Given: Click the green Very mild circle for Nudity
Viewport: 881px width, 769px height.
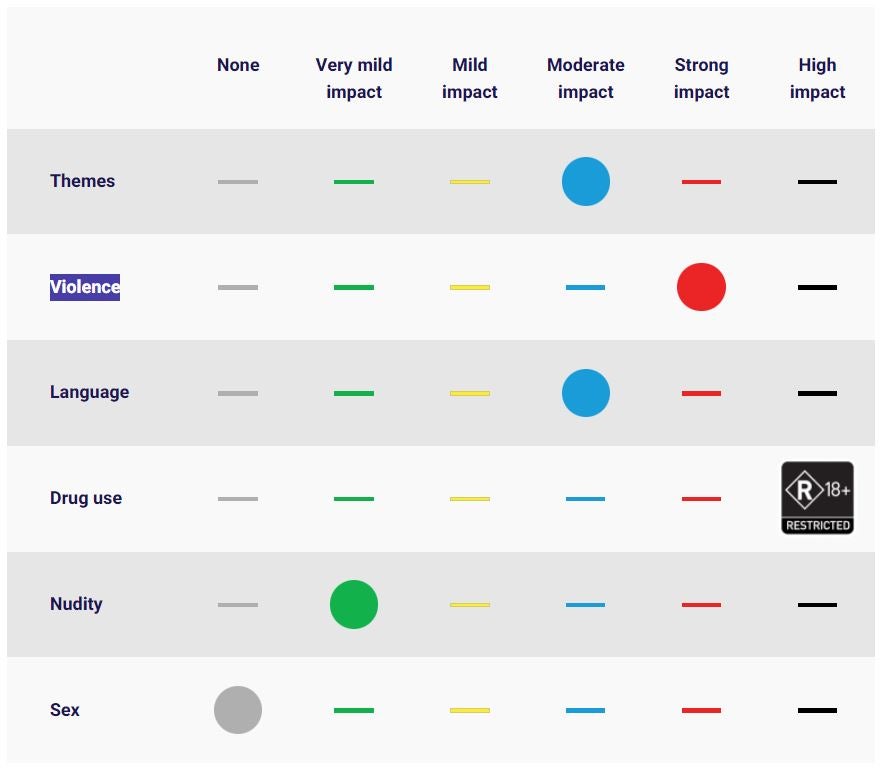Looking at the screenshot, I should 354,605.
